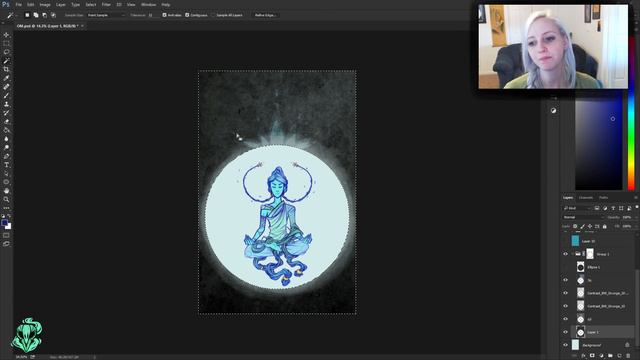The width and height of the screenshot is (640, 360).
Task: Toggle Lock All padlock icon
Action: point(605,226)
